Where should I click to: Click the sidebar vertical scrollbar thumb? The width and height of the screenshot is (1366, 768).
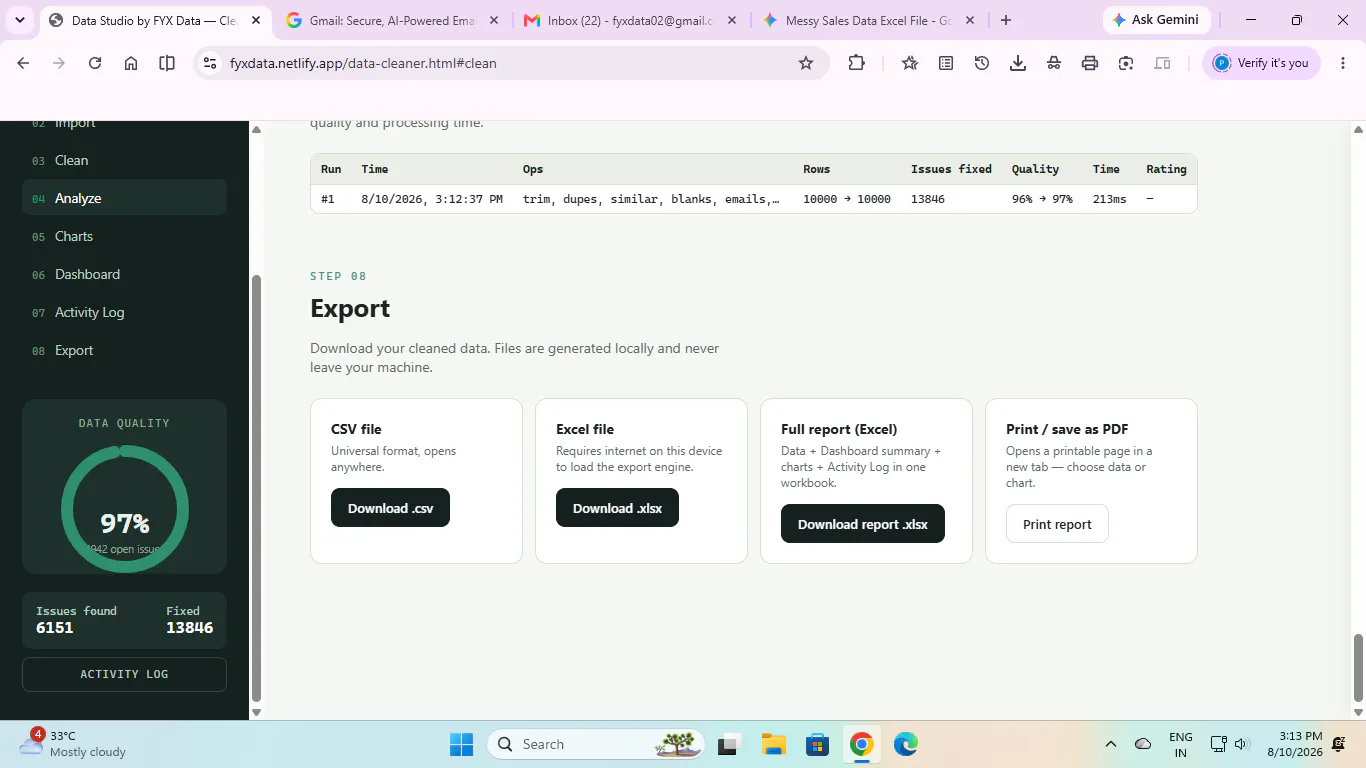click(256, 488)
